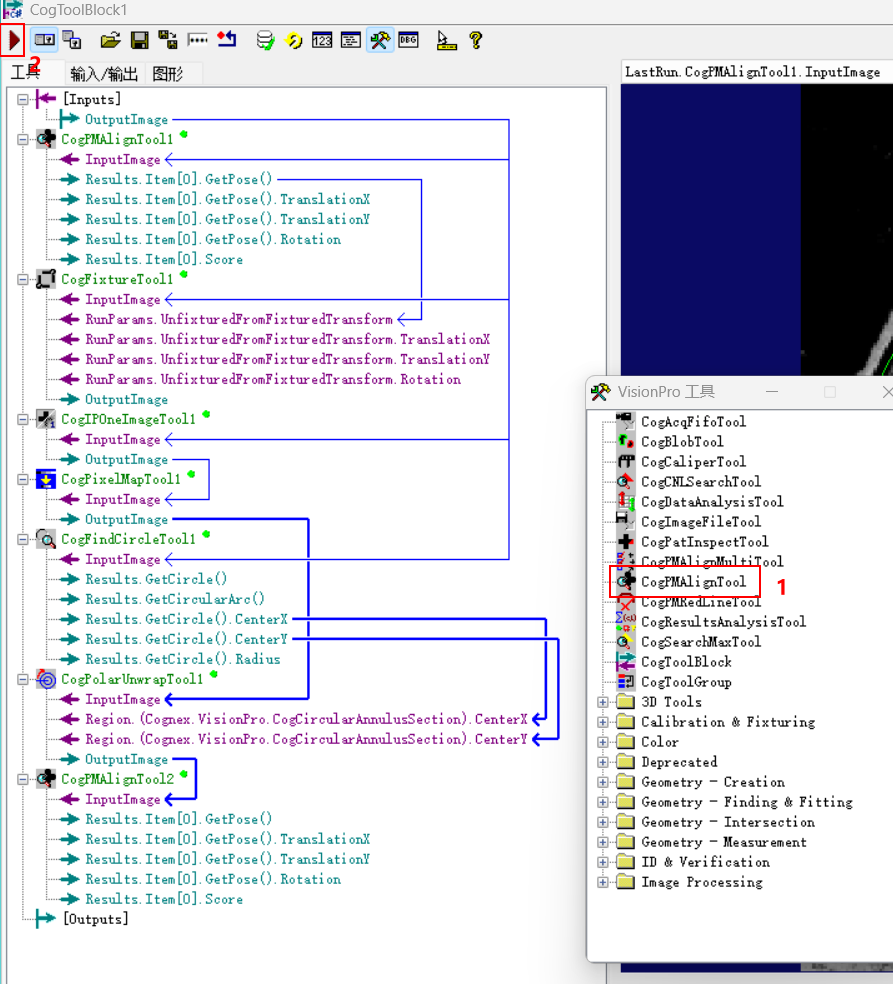893x984 pixels.
Task: Expand the Deprecated folder
Action: (603, 762)
